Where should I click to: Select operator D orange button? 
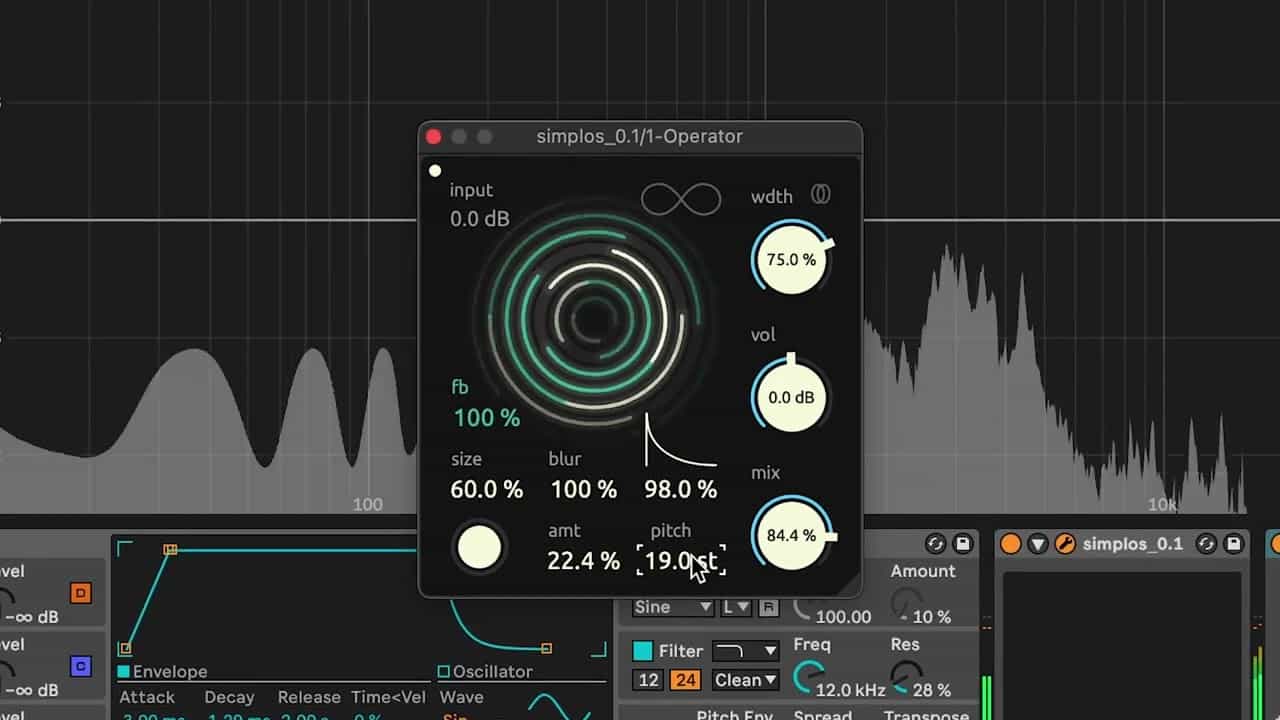pyautogui.click(x=81, y=593)
